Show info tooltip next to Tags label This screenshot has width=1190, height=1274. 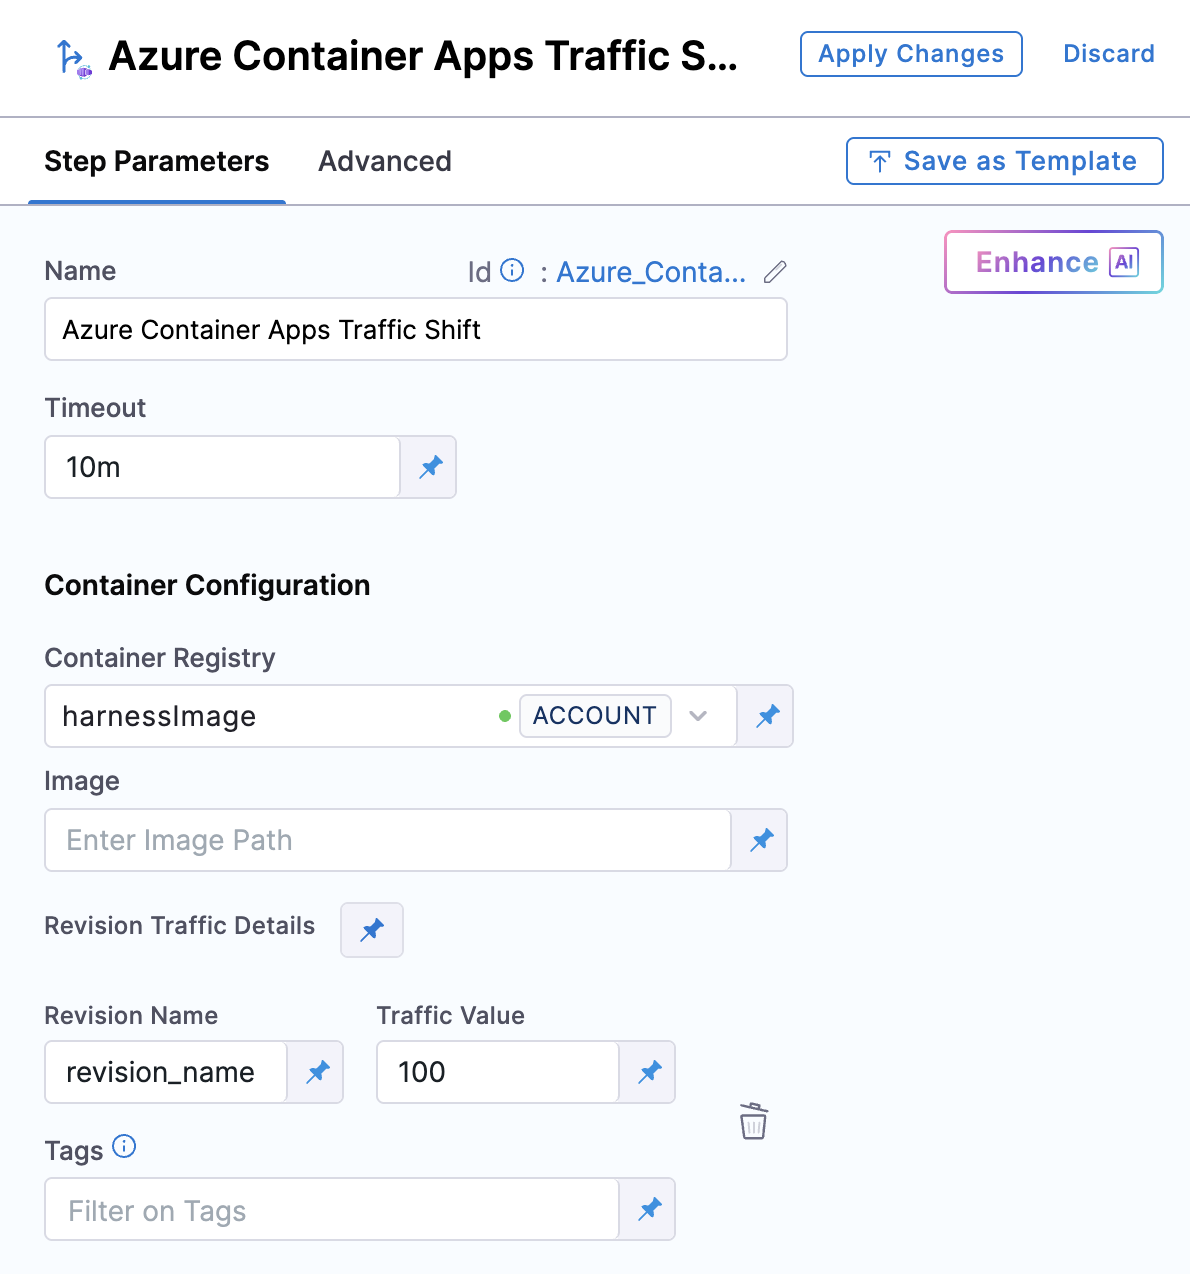tap(124, 1147)
